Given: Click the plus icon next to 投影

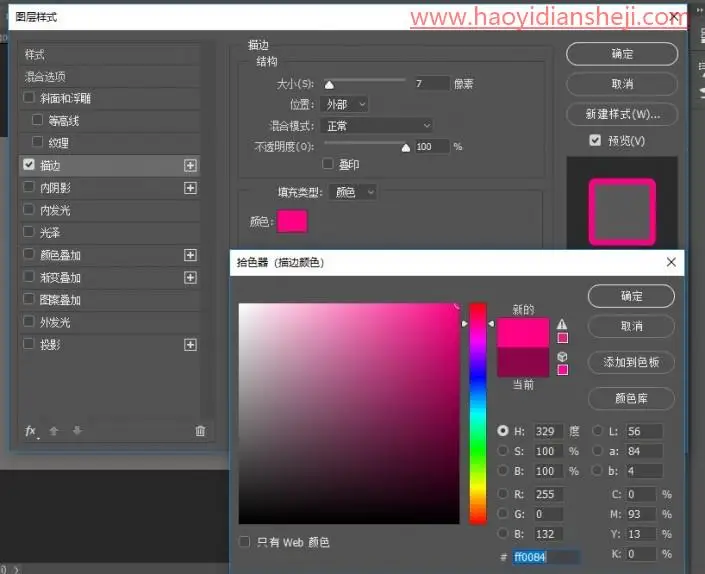Looking at the screenshot, I should [x=190, y=345].
